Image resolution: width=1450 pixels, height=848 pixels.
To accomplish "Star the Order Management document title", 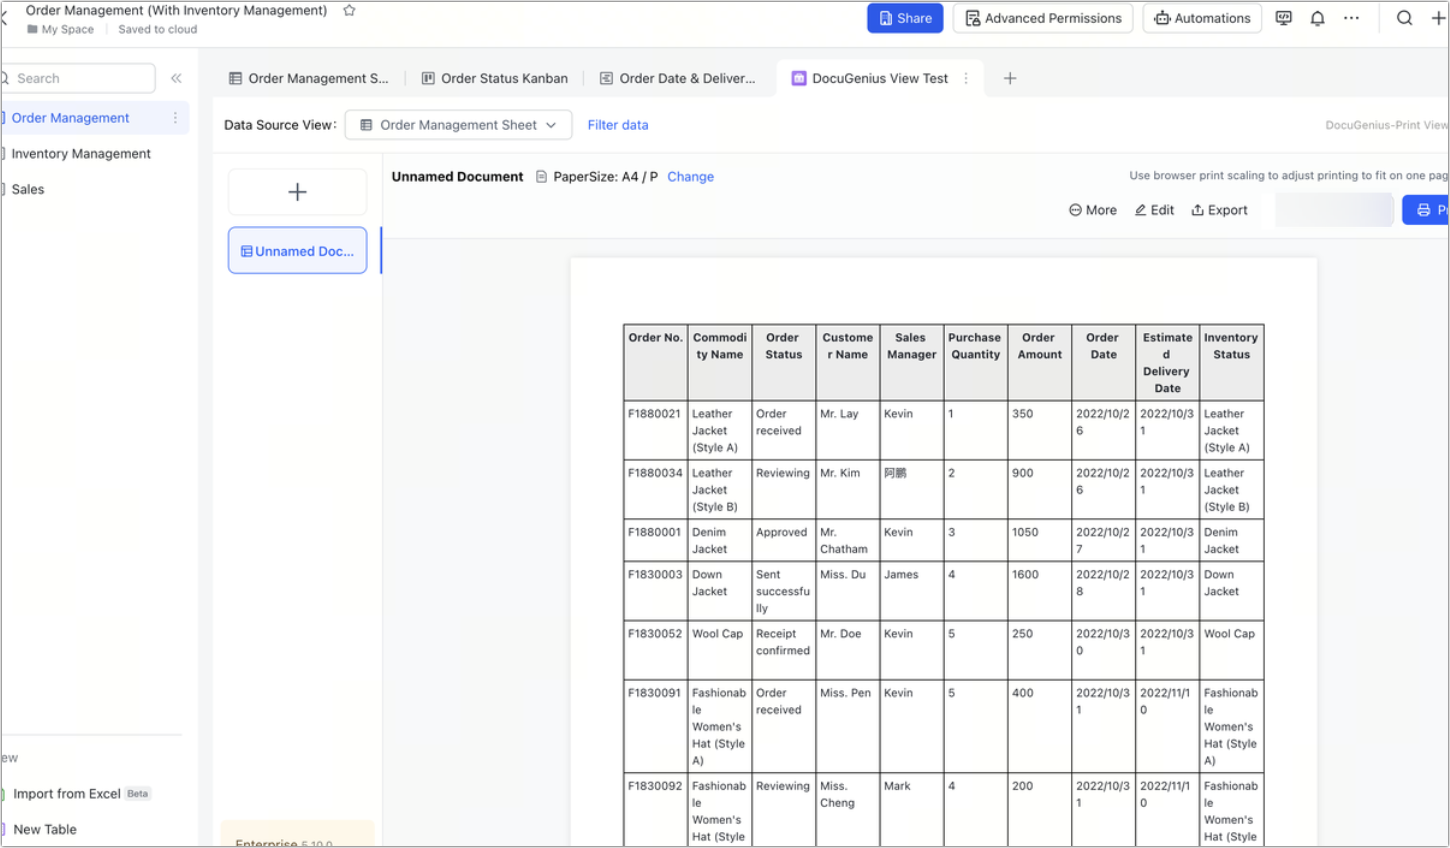I will (x=347, y=10).
